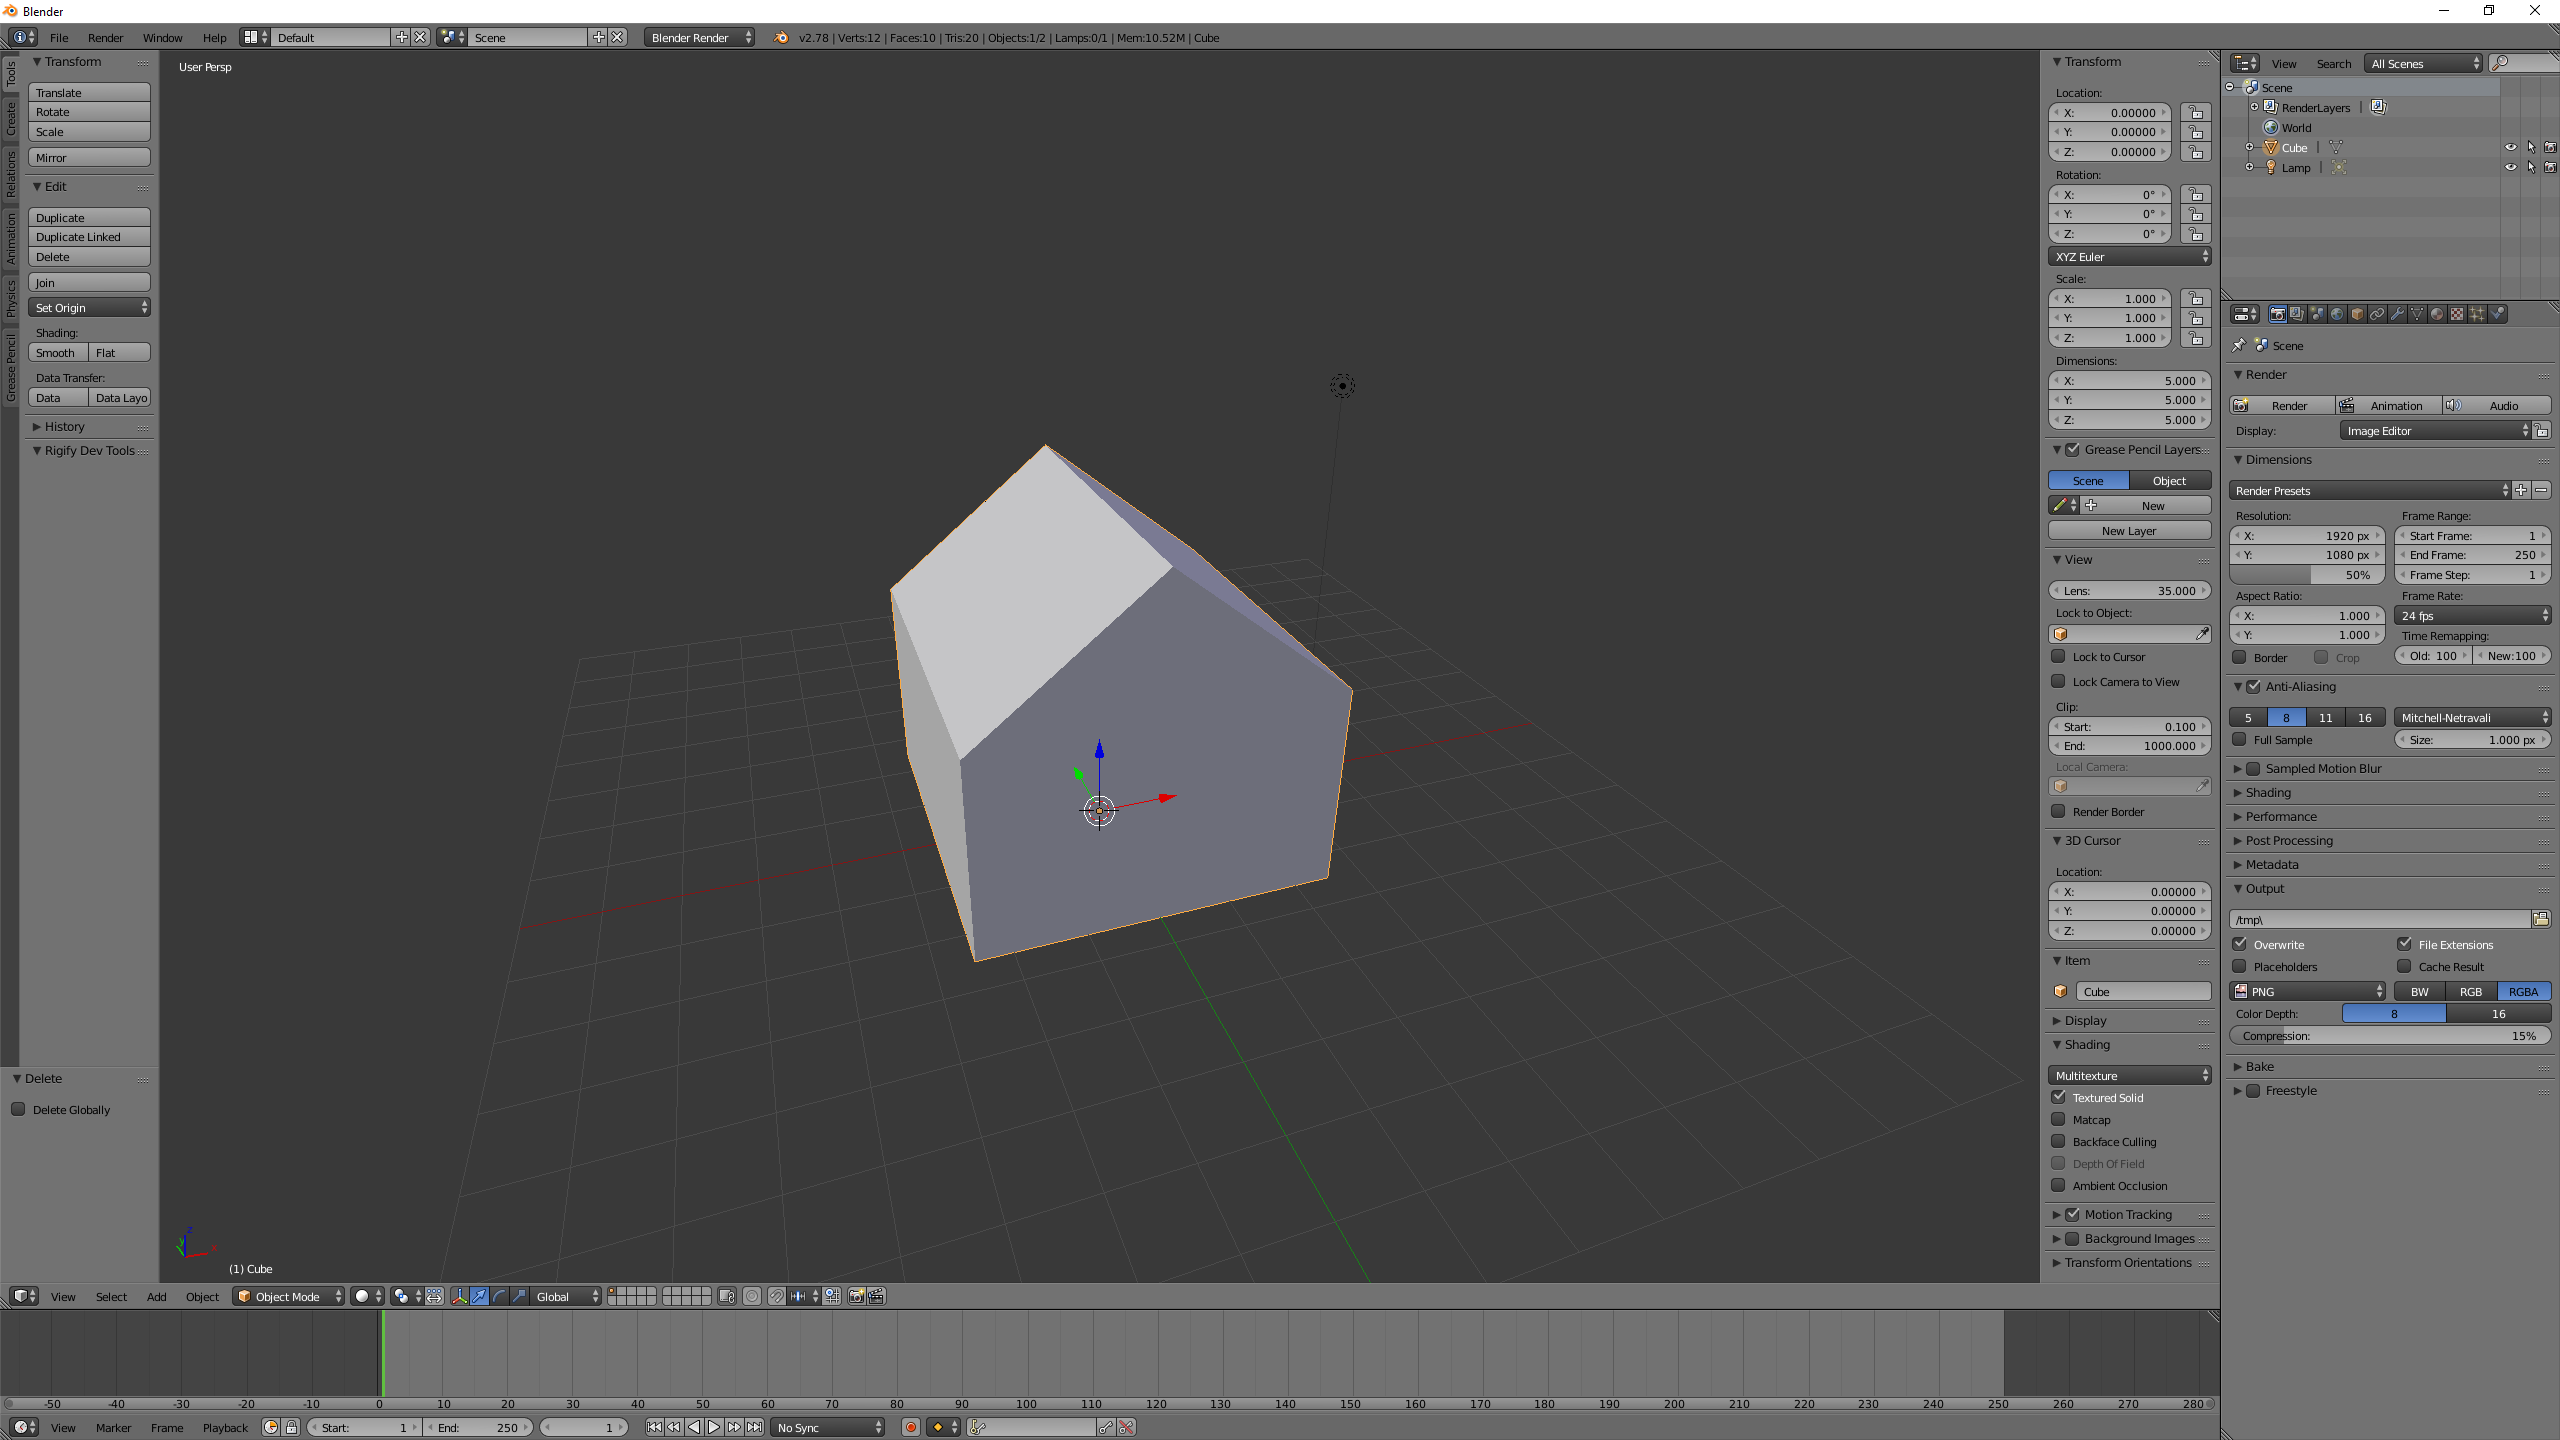
Task: Open the Render menu in top bar
Action: coord(105,38)
